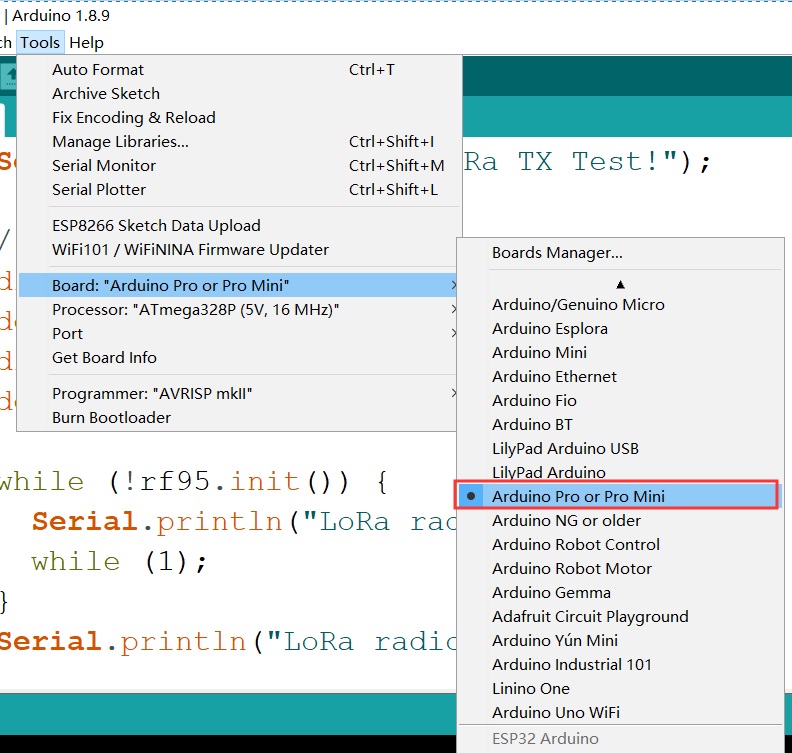Expand the Processor ATmega328P submenu
The width and height of the screenshot is (792, 753).
point(237,310)
